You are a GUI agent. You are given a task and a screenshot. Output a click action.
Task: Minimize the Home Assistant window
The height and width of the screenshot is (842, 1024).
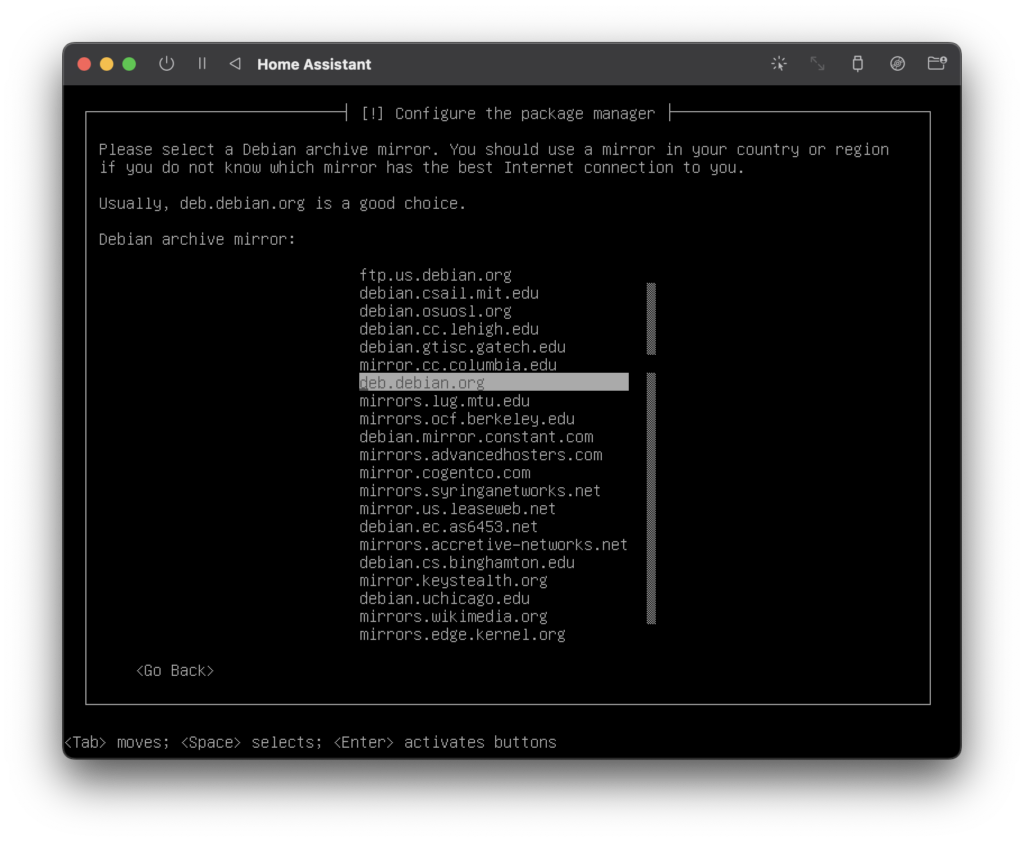(x=106, y=64)
